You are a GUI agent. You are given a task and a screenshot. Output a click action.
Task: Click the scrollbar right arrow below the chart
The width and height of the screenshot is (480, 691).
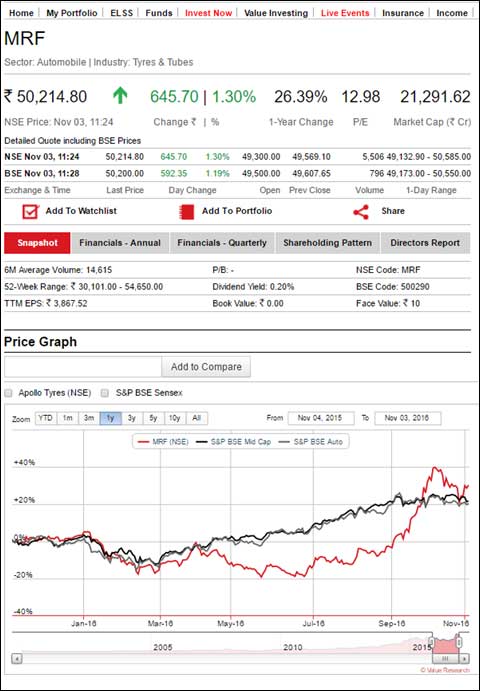pos(465,658)
